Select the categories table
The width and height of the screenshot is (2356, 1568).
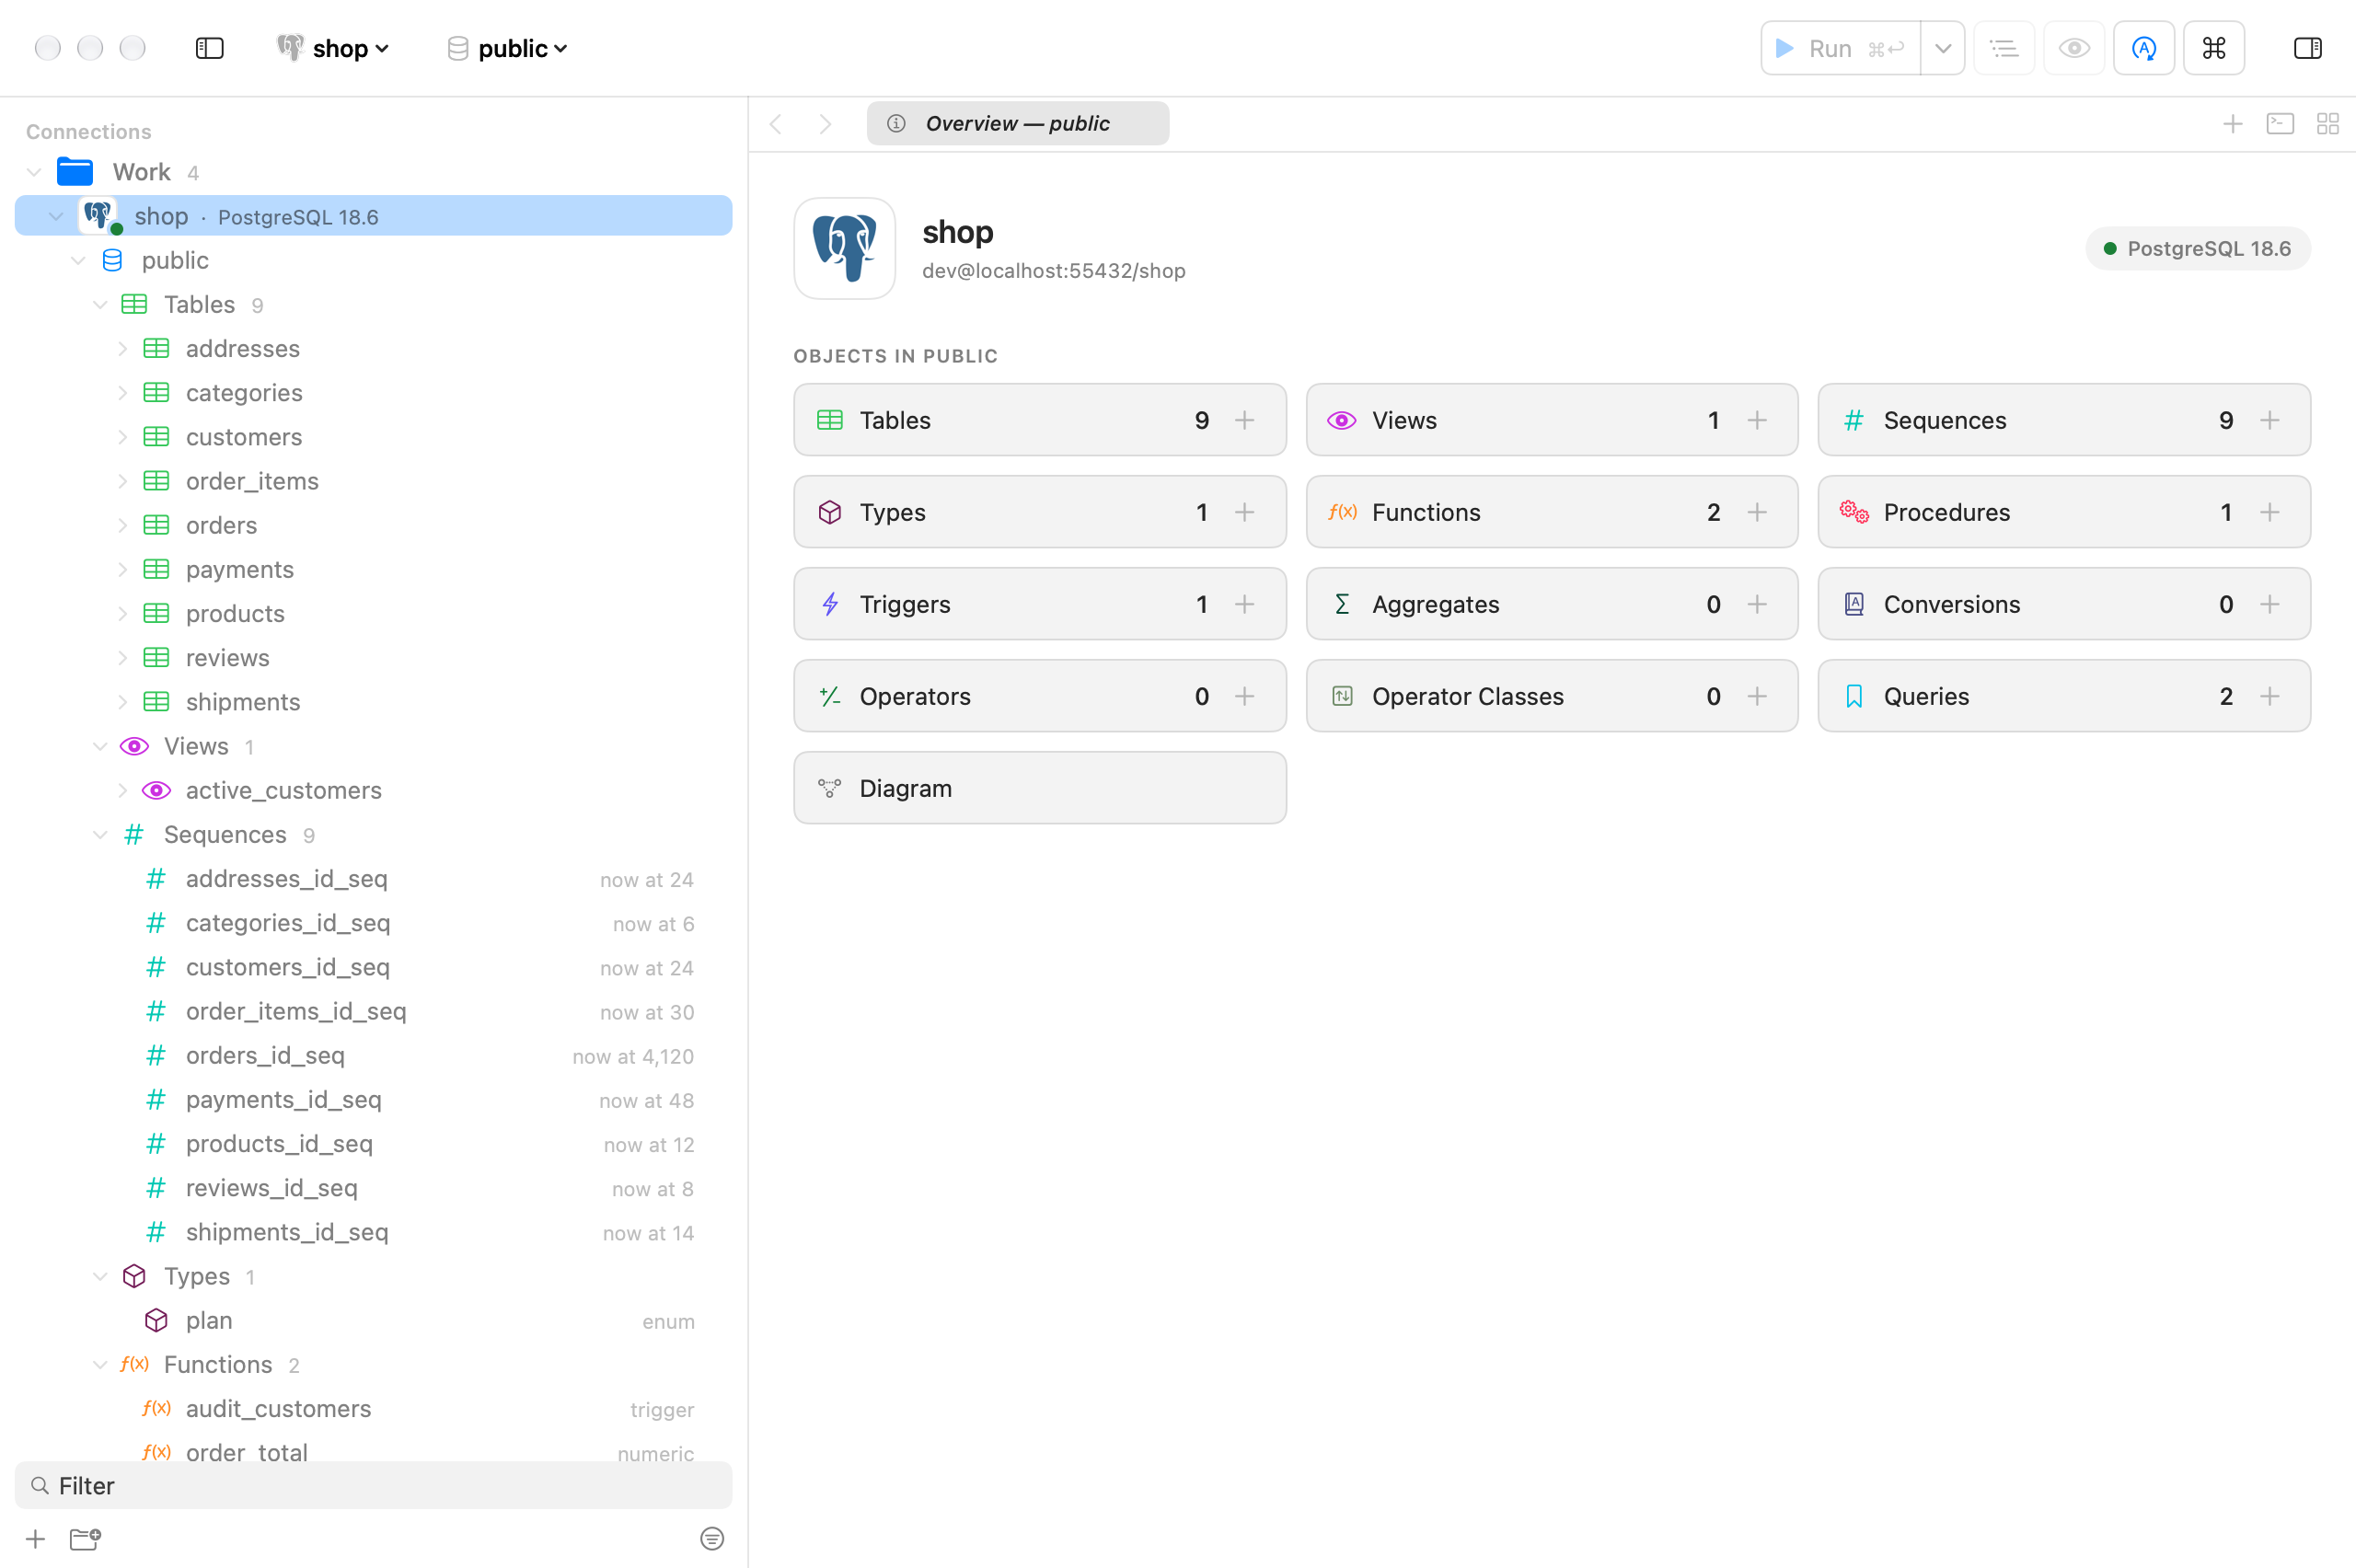[373, 392]
